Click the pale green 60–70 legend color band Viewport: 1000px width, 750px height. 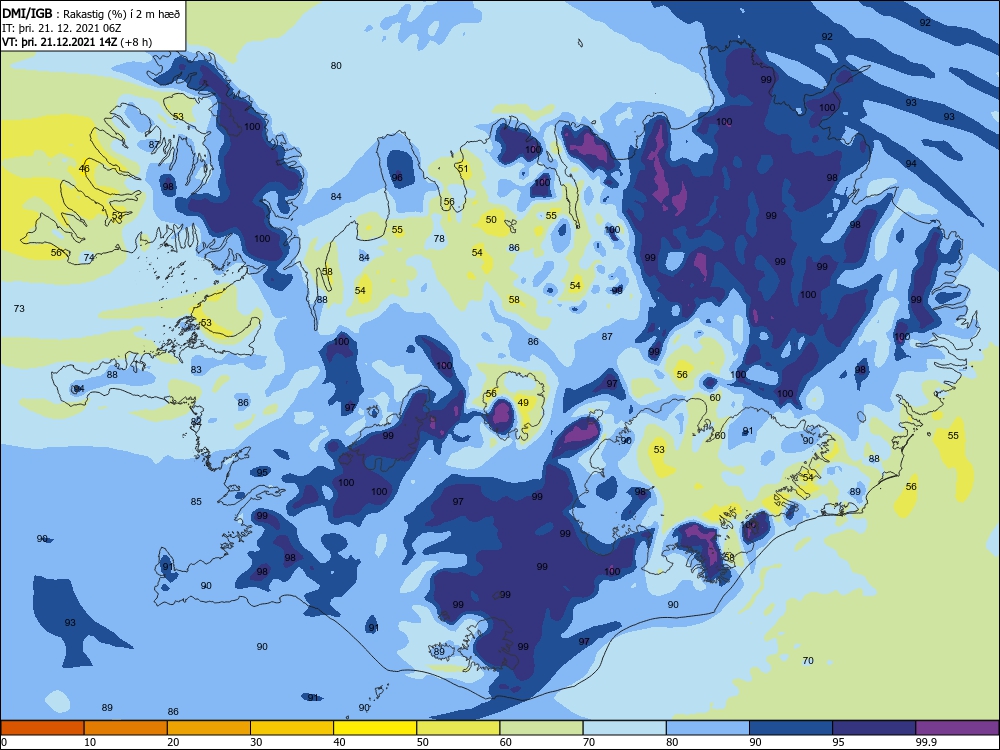541,728
